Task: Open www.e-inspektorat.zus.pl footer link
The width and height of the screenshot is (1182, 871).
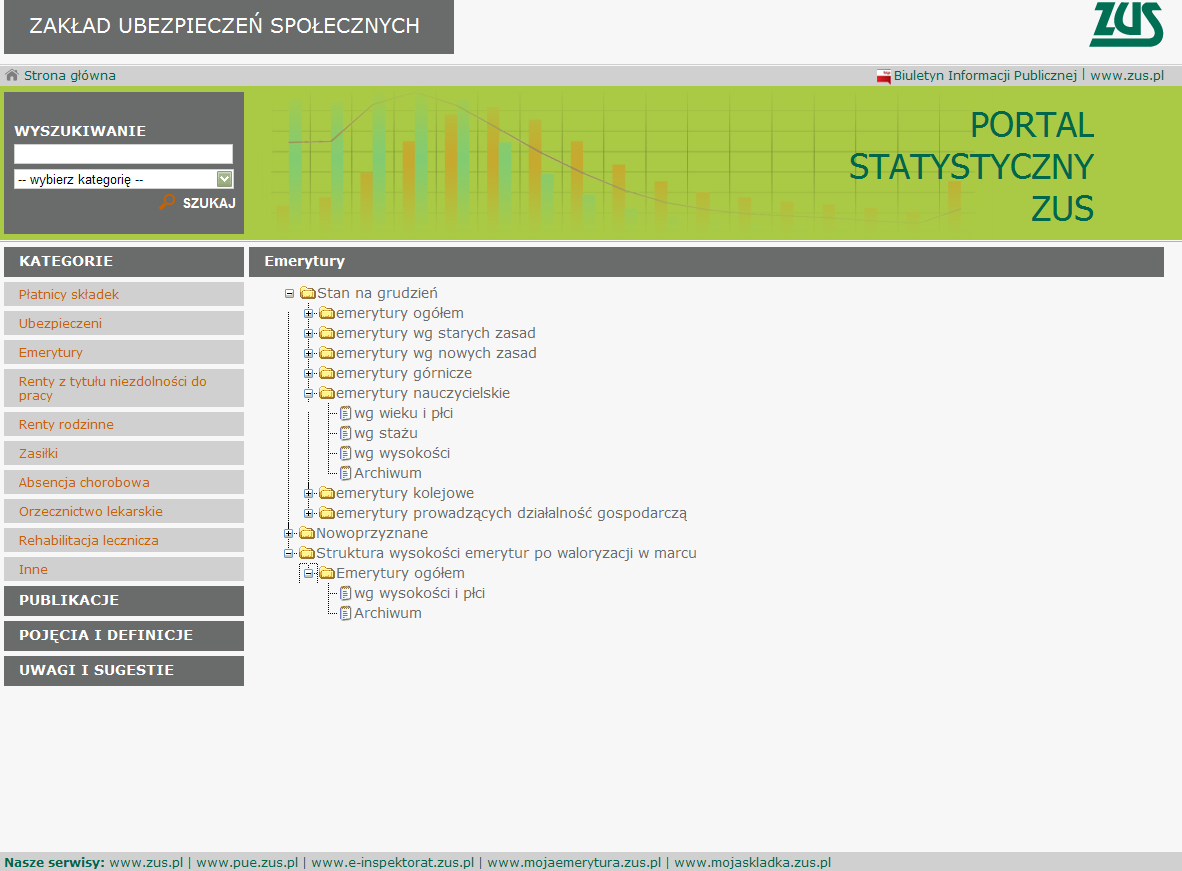Action: tap(393, 862)
